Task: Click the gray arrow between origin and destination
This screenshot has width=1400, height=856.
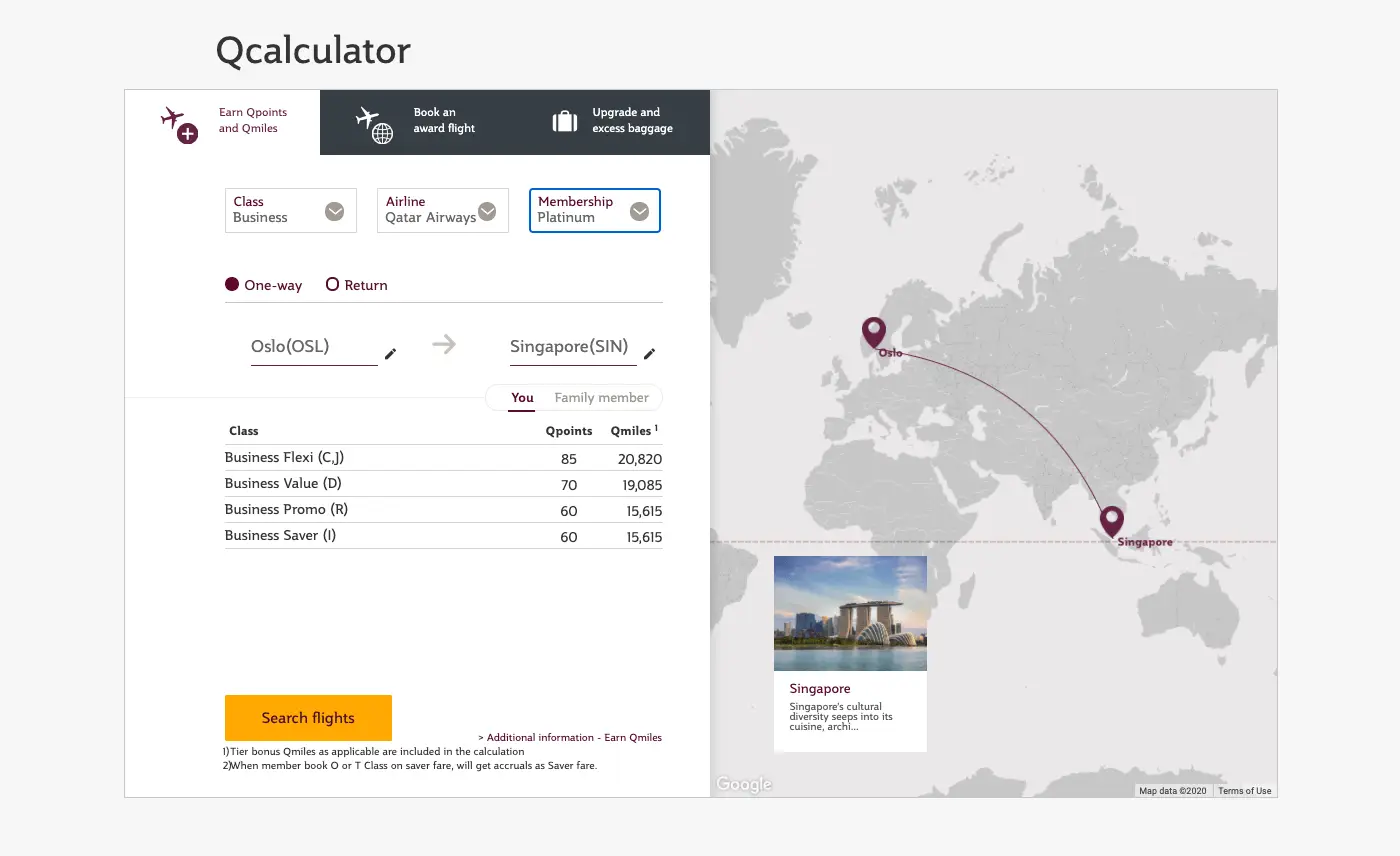Action: [443, 345]
